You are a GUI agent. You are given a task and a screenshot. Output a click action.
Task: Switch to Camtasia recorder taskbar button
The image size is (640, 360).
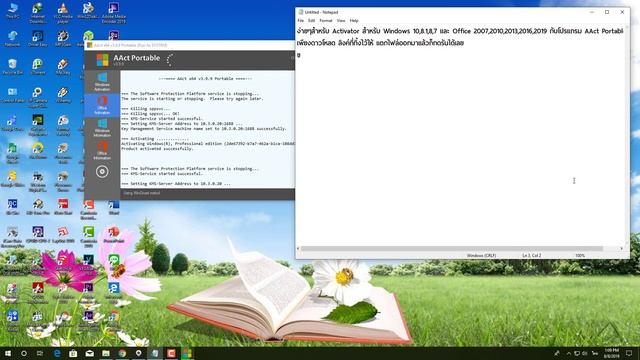tap(171, 353)
